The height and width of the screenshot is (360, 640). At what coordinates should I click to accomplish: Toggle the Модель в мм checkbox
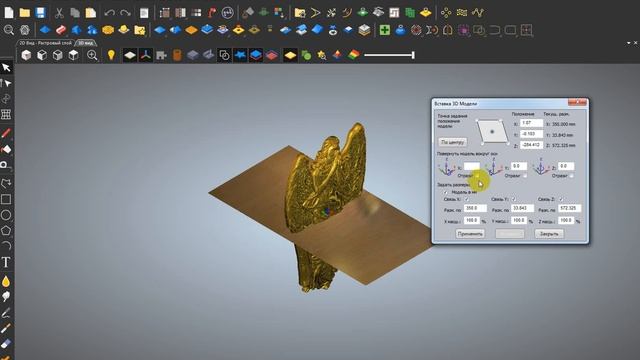(x=446, y=192)
